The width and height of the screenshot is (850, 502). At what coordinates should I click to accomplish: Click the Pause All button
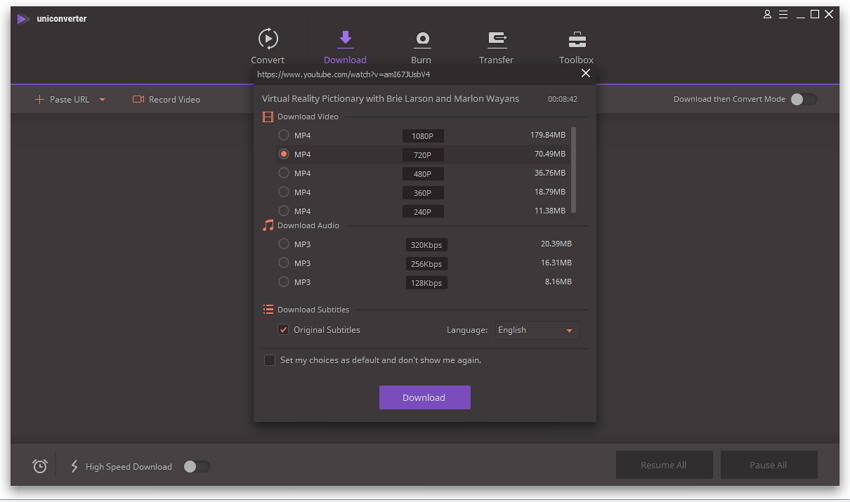coord(768,465)
